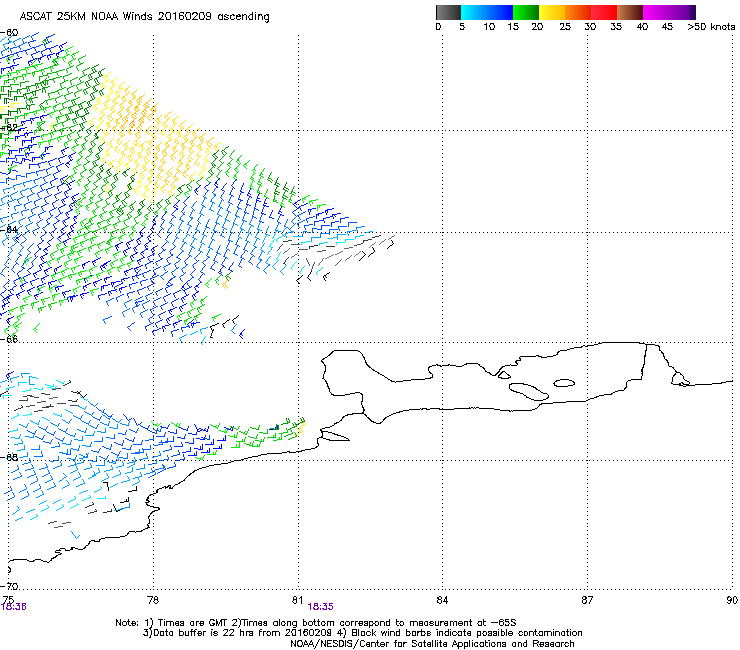Viewport: 740px width, 650px height.
Task: Click the 'Times are GMT' note line
Action: (x=316, y=623)
